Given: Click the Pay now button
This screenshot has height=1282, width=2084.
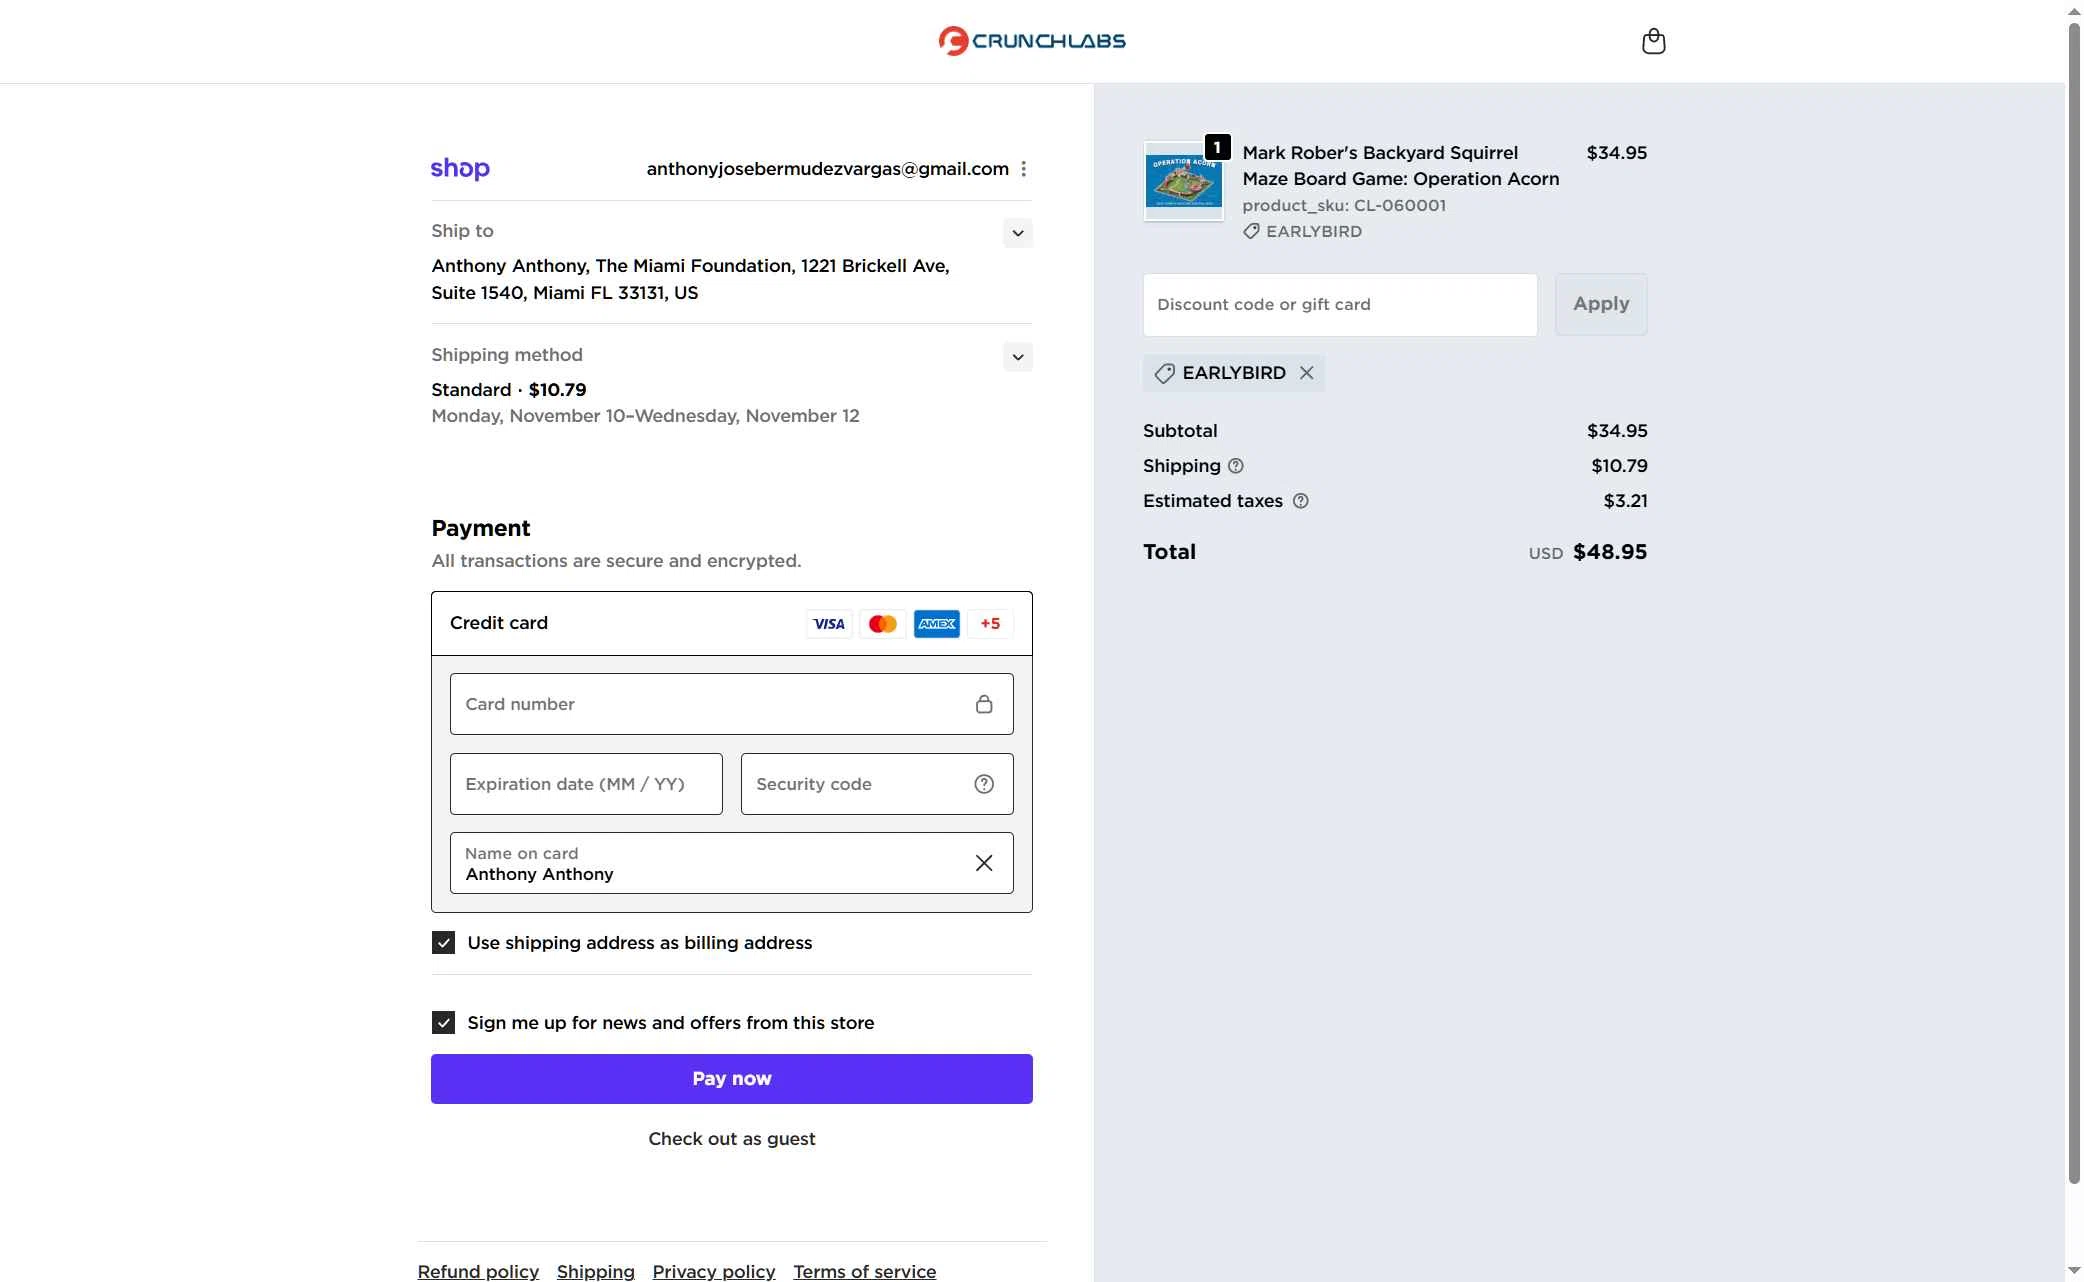Looking at the screenshot, I should click(731, 1078).
